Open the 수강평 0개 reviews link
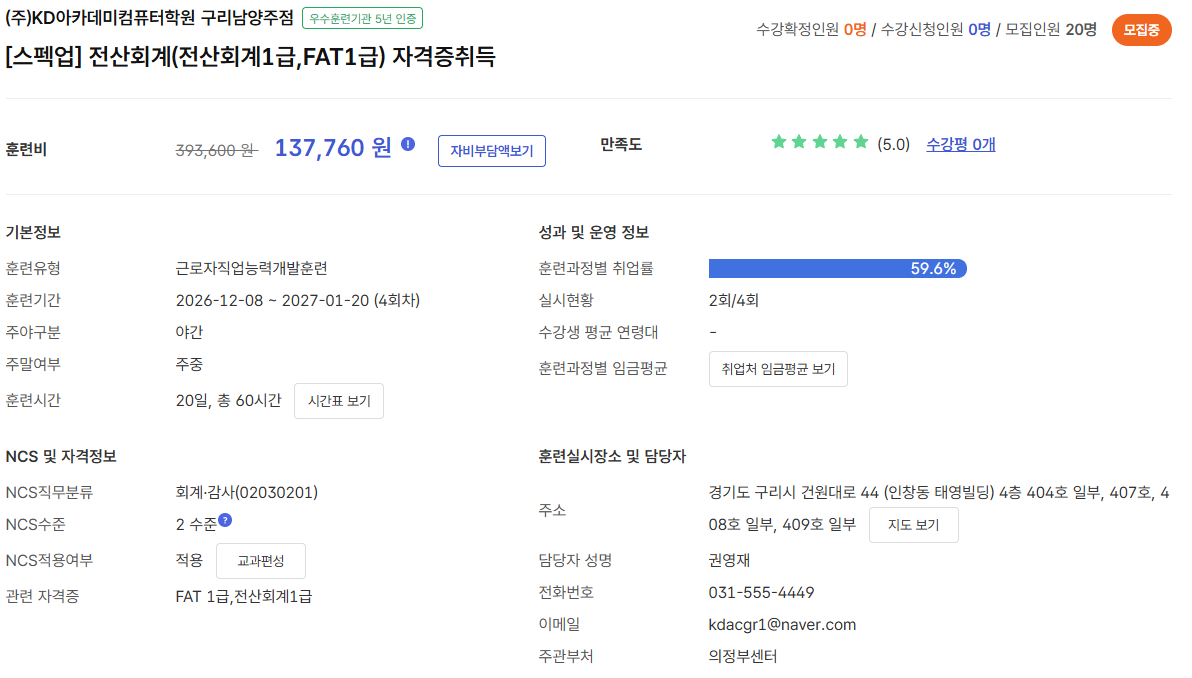Image resolution: width=1192 pixels, height=678 pixels. point(961,144)
